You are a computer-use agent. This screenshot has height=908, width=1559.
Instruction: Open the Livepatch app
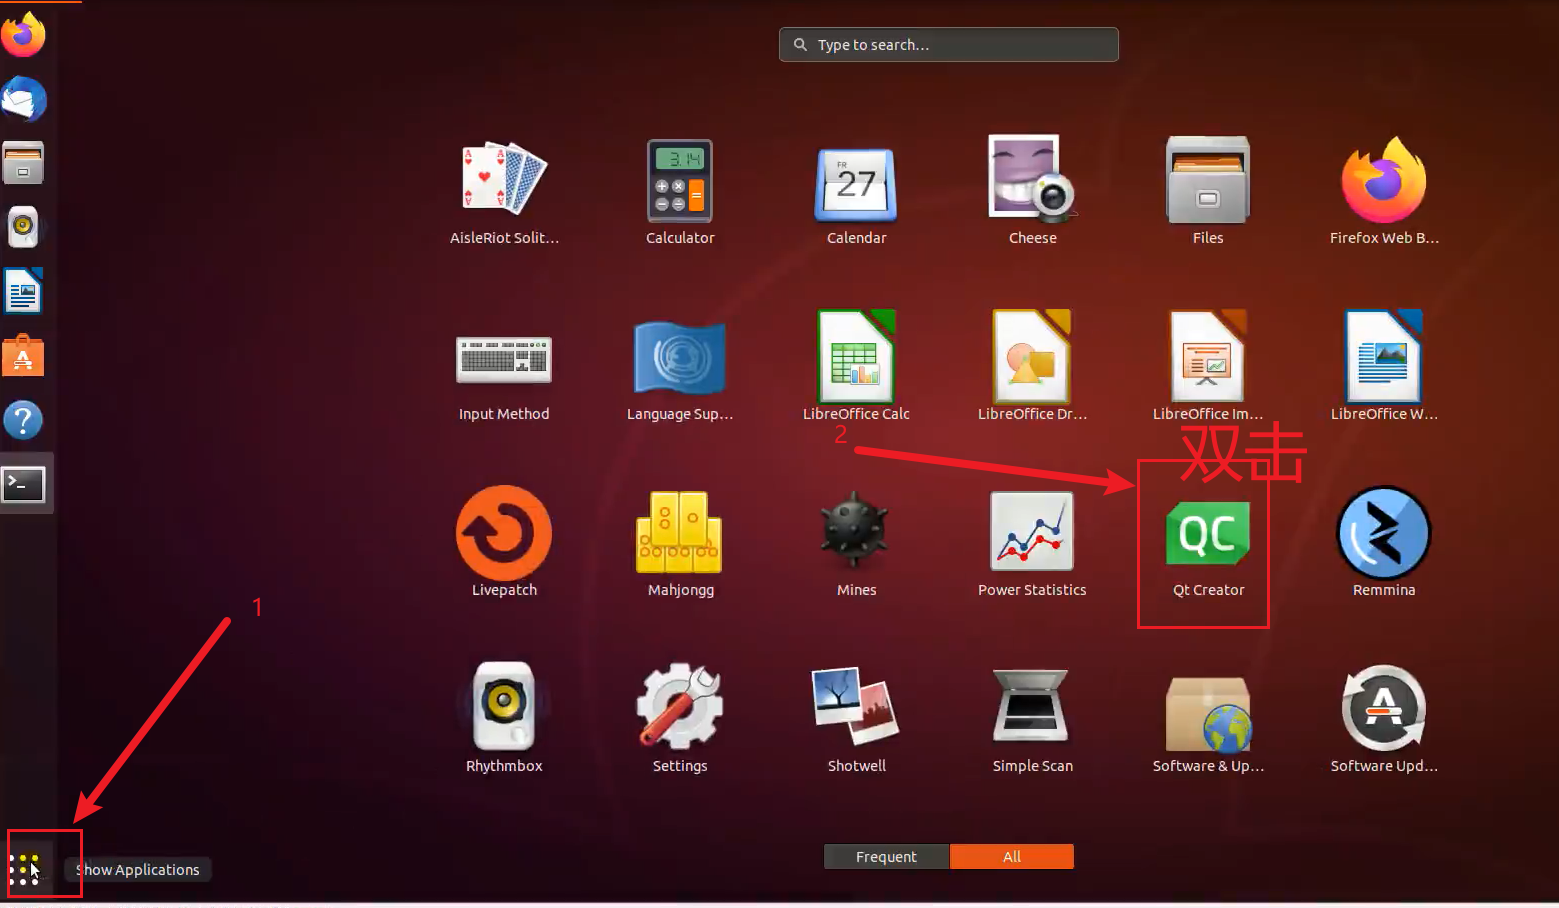click(x=504, y=533)
